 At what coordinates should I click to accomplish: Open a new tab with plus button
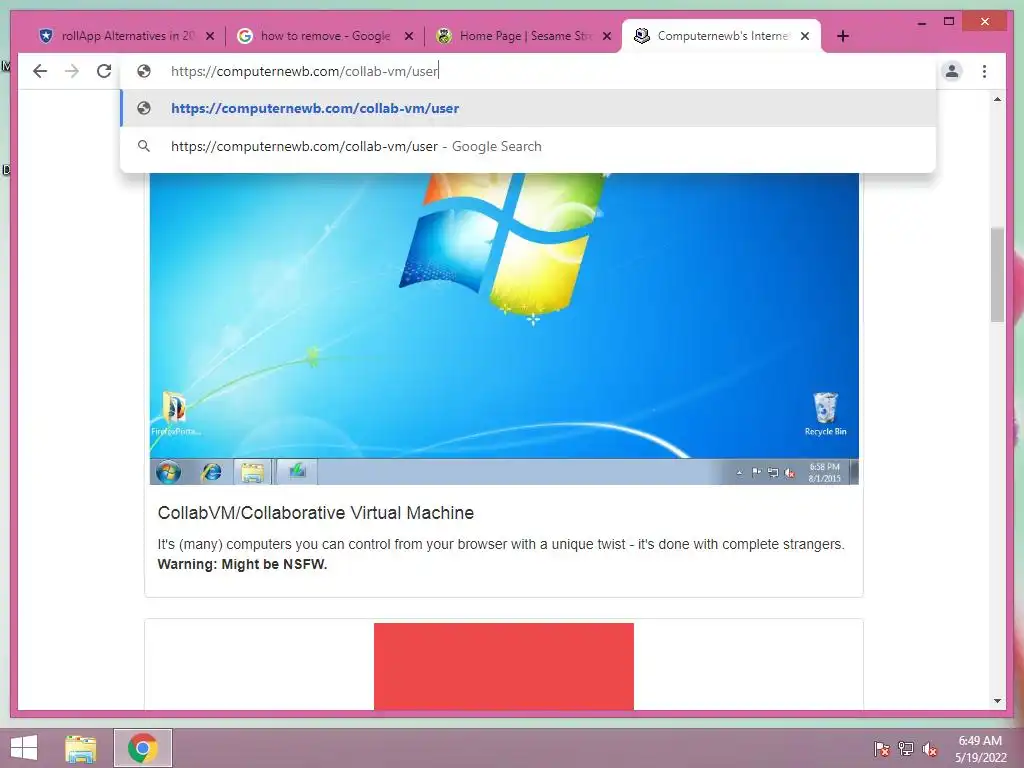point(842,36)
